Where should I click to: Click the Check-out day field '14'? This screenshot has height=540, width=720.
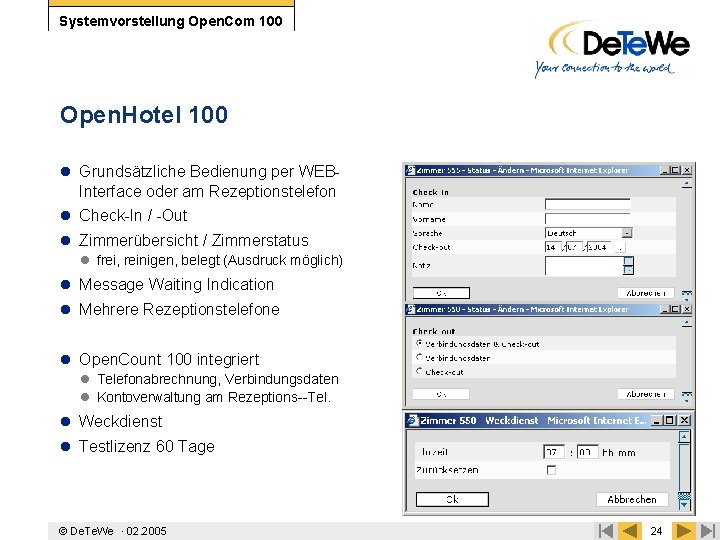coord(554,248)
